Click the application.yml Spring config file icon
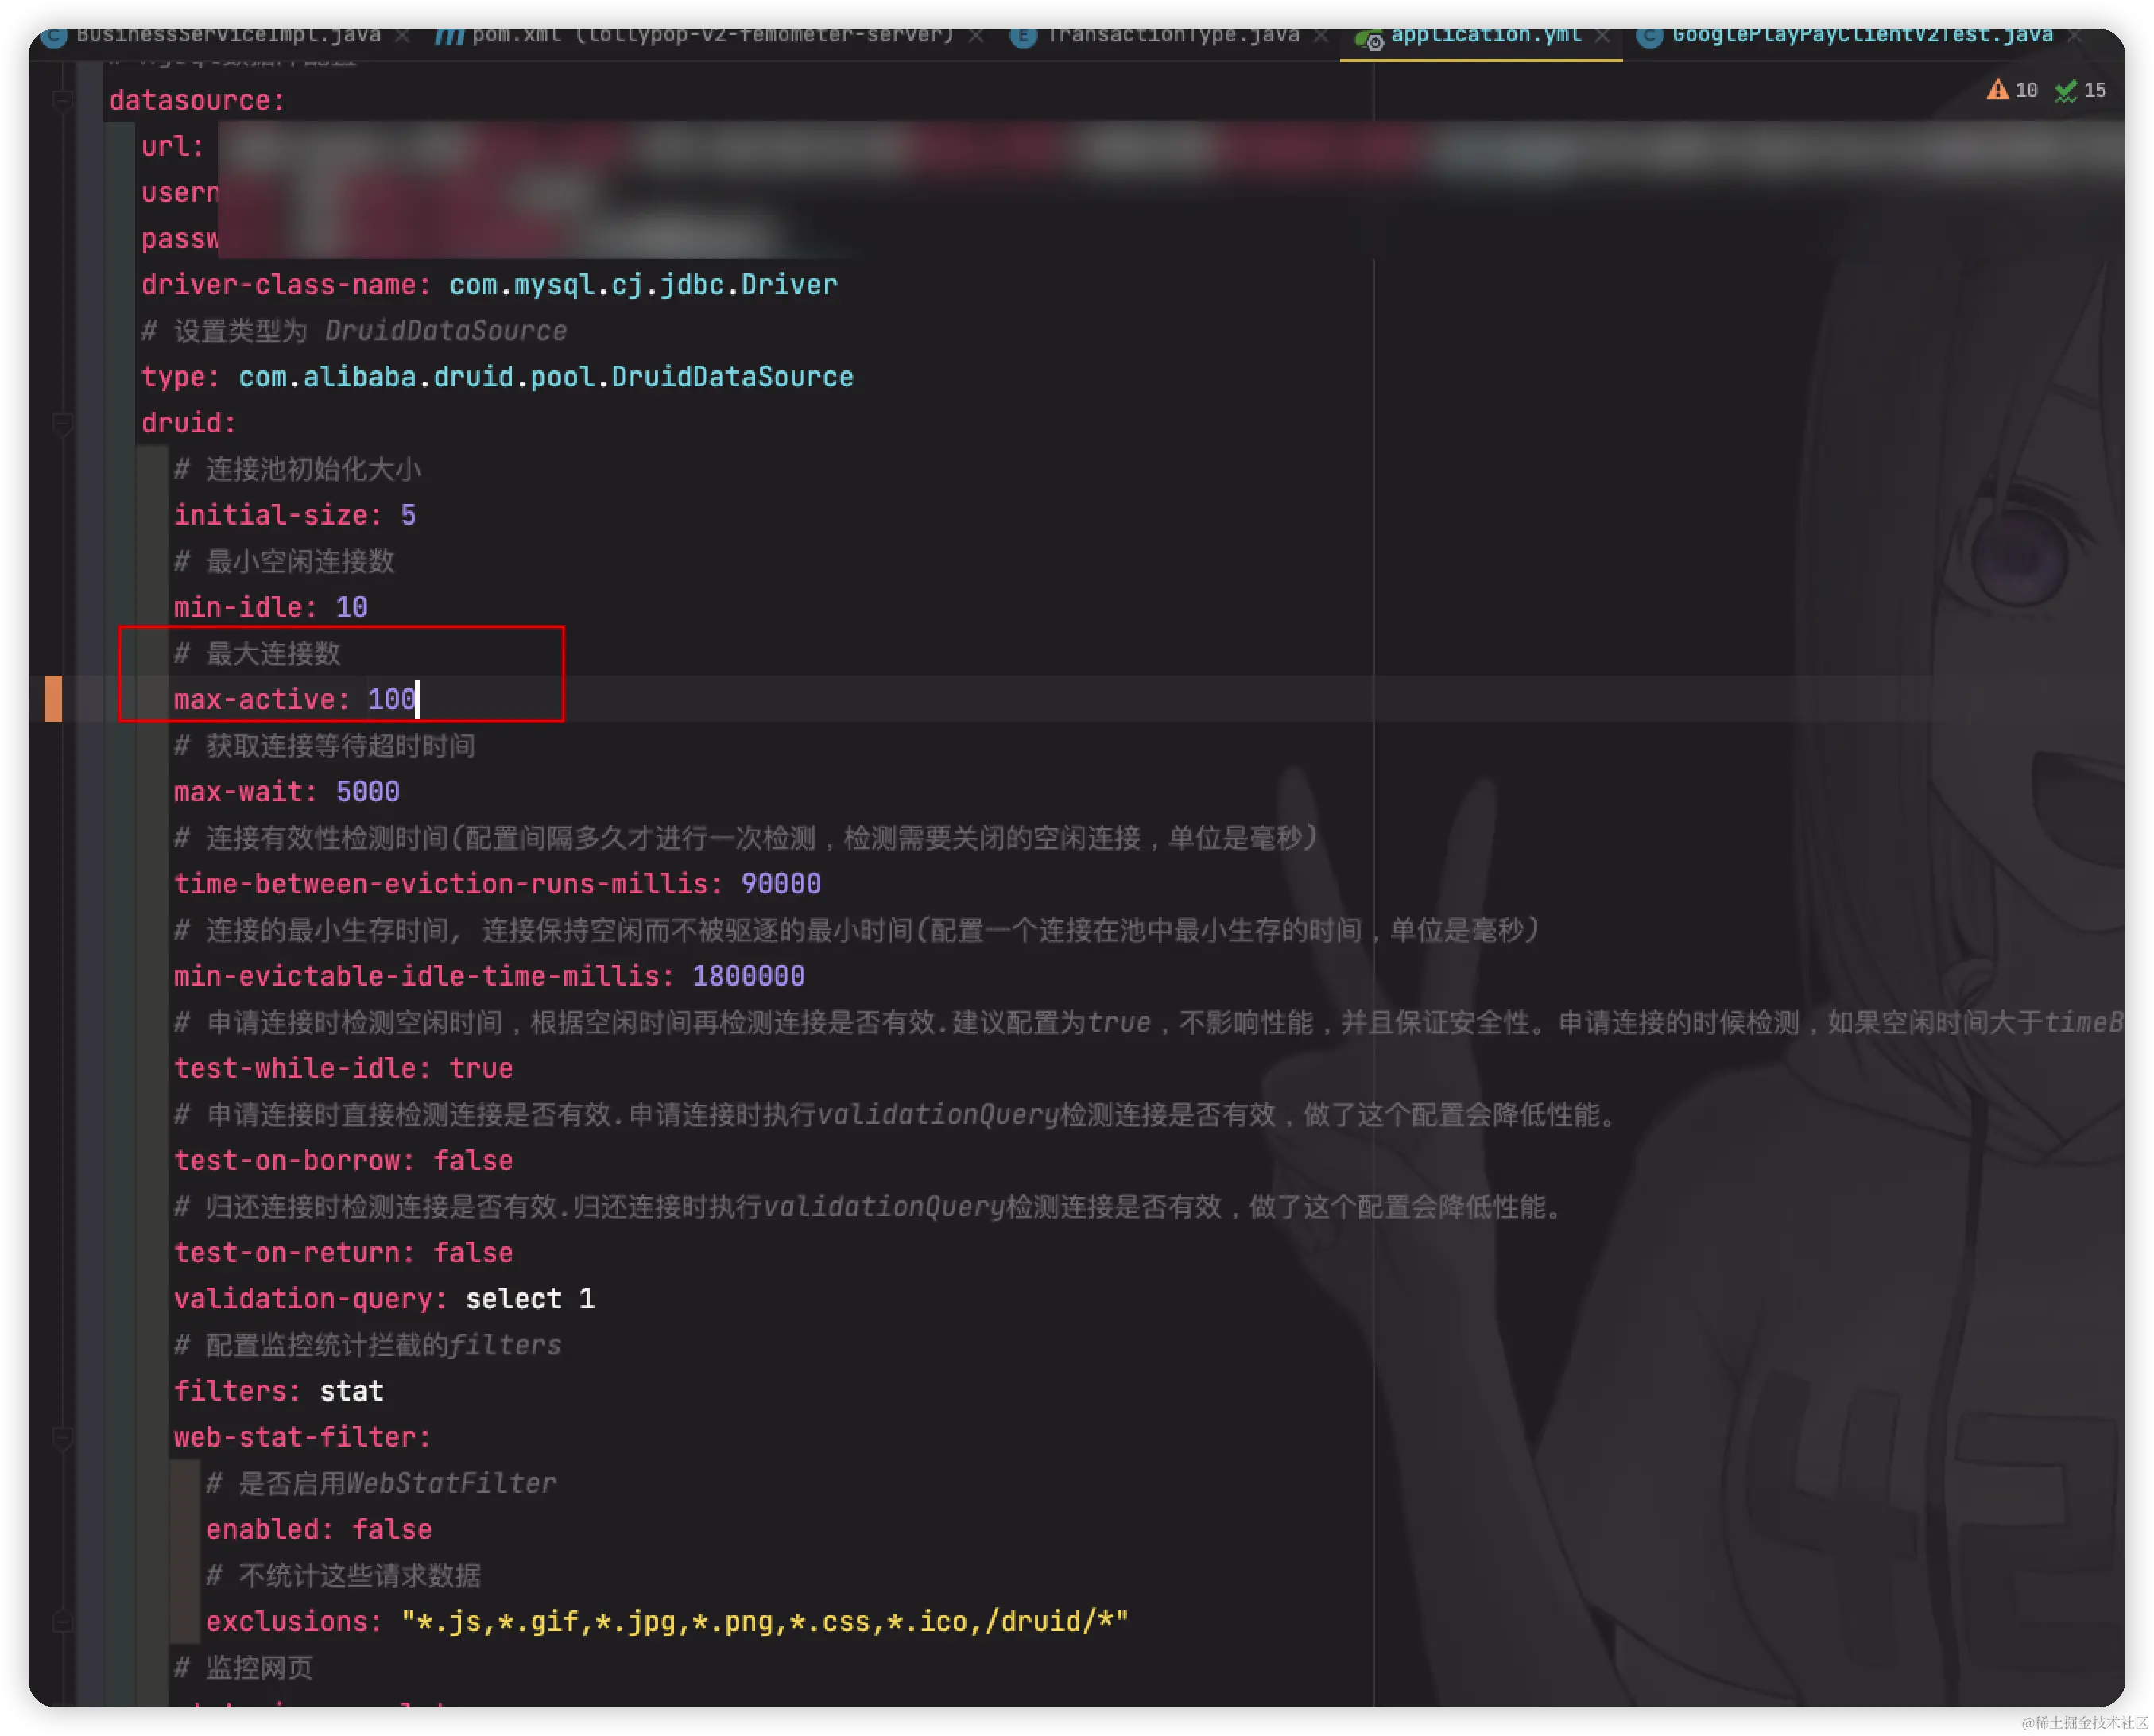The width and height of the screenshot is (2154, 1736). [1367, 38]
